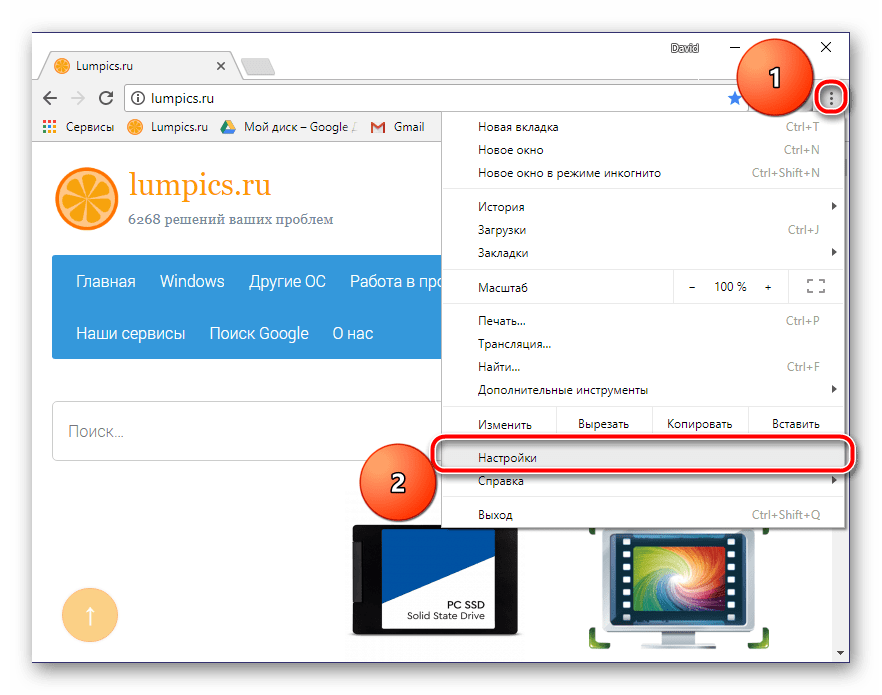Open the Мой диск Google bookmark
Viewport: 882px width, 695px height.
click(x=289, y=127)
